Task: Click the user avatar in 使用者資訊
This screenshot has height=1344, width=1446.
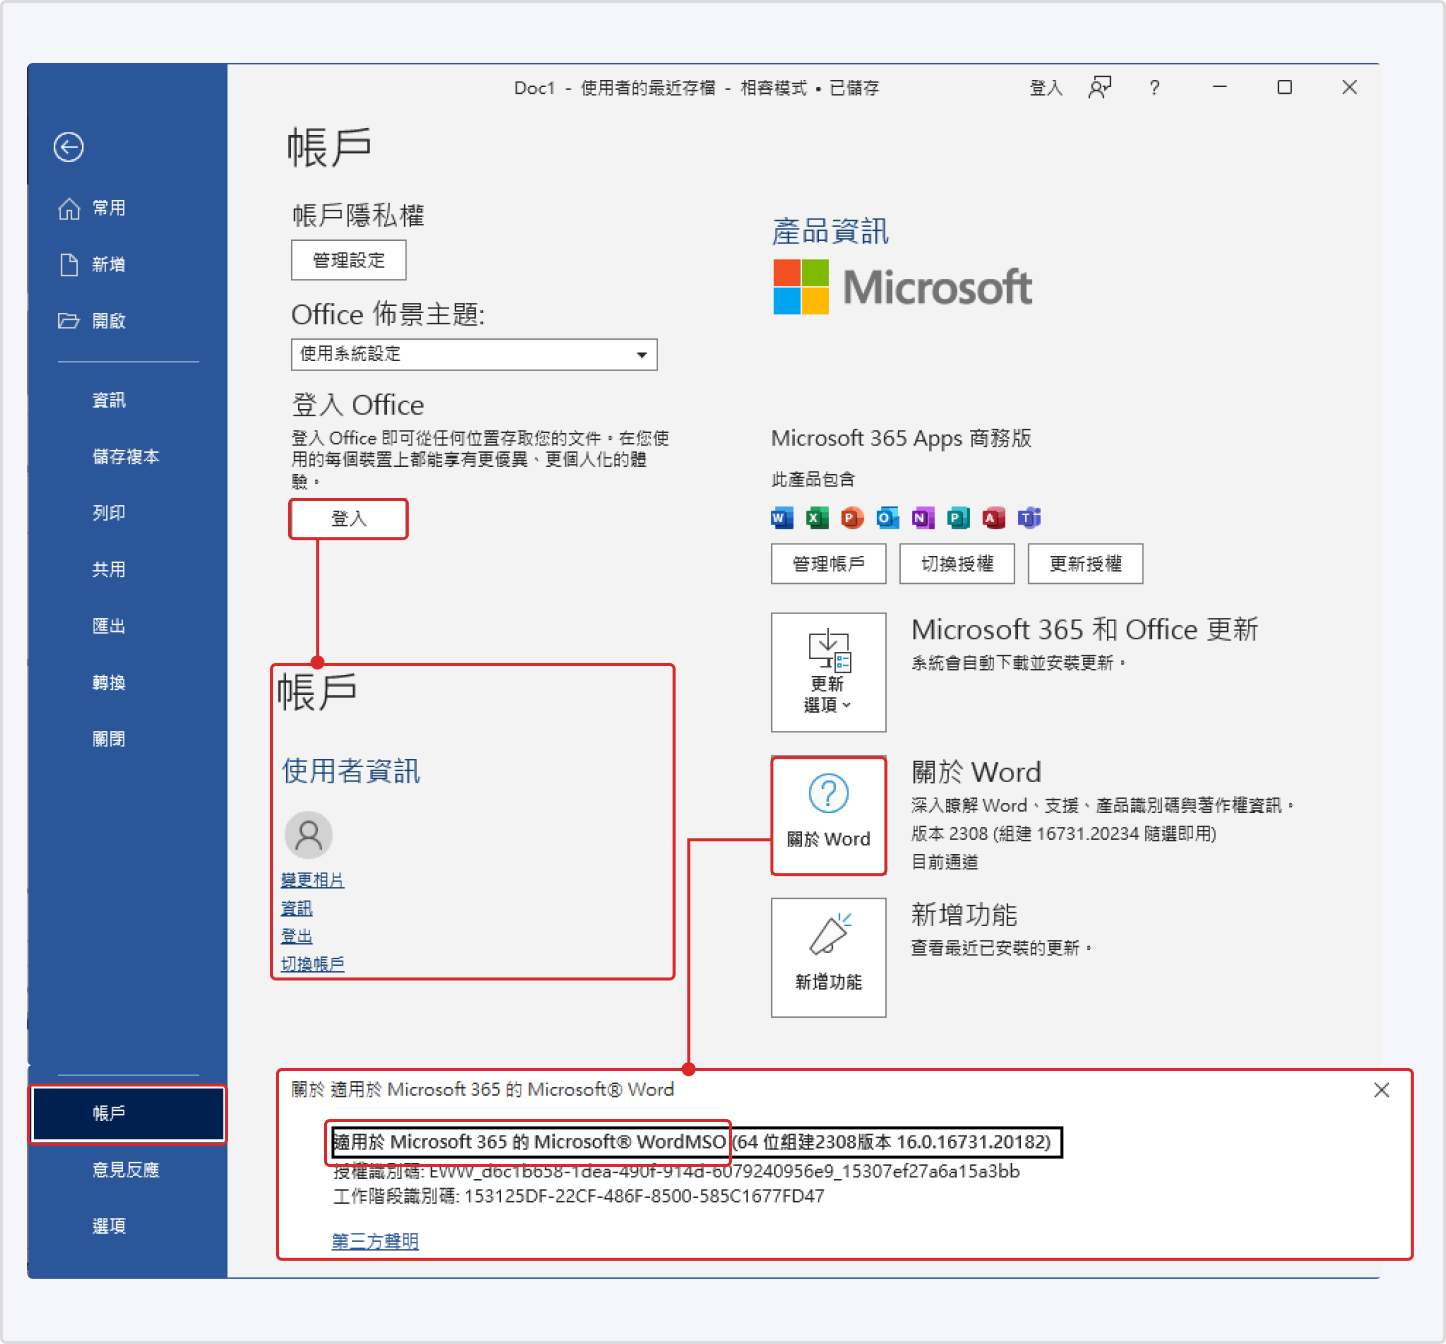Action: 308,835
